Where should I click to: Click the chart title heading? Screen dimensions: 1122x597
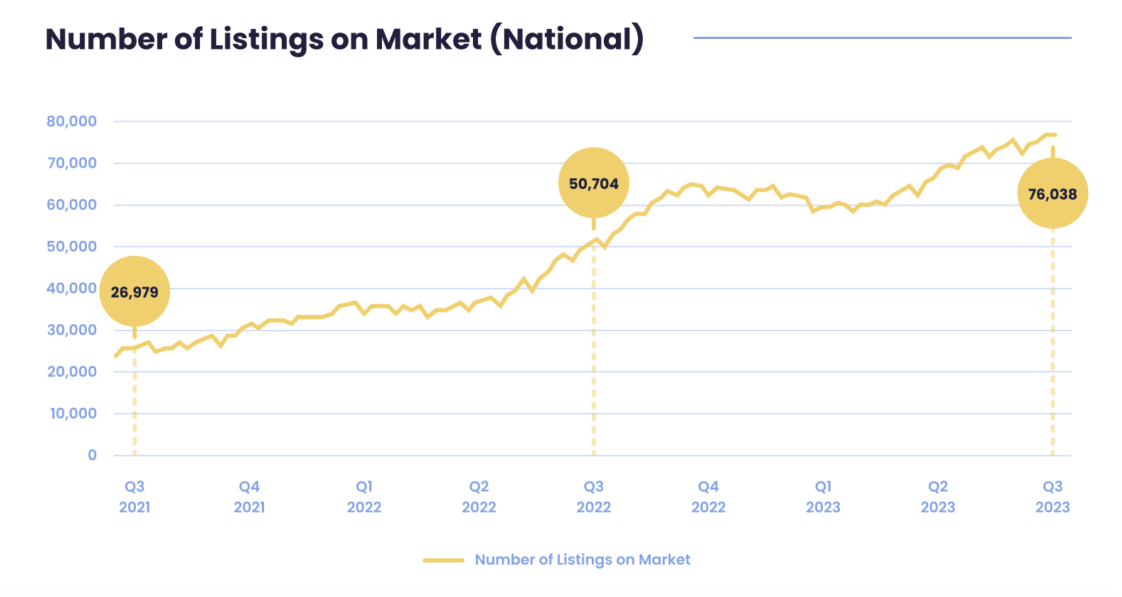pyautogui.click(x=344, y=39)
